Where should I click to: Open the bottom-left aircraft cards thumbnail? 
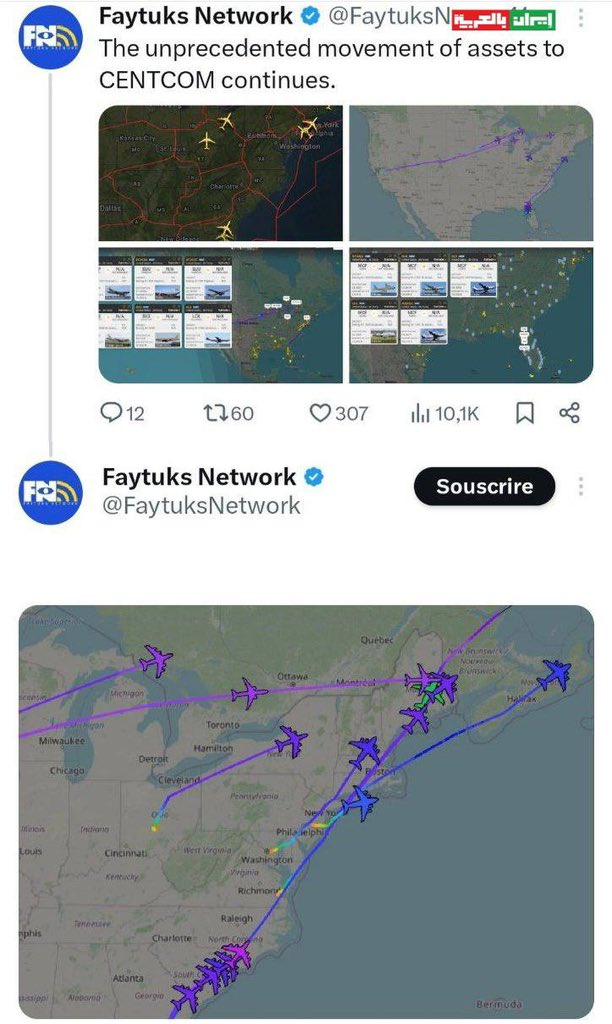pos(220,315)
